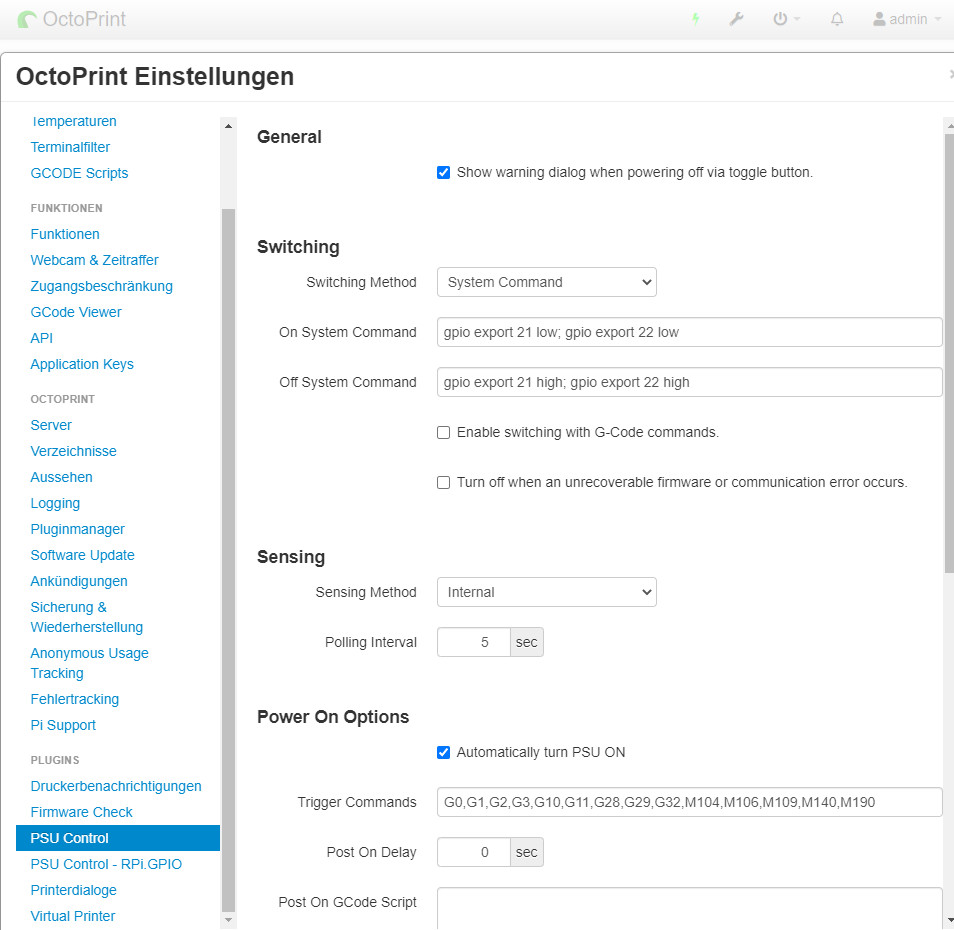Open the Pluginmanager settings section
Screen dimensions: 954x930
pyautogui.click(x=77, y=529)
